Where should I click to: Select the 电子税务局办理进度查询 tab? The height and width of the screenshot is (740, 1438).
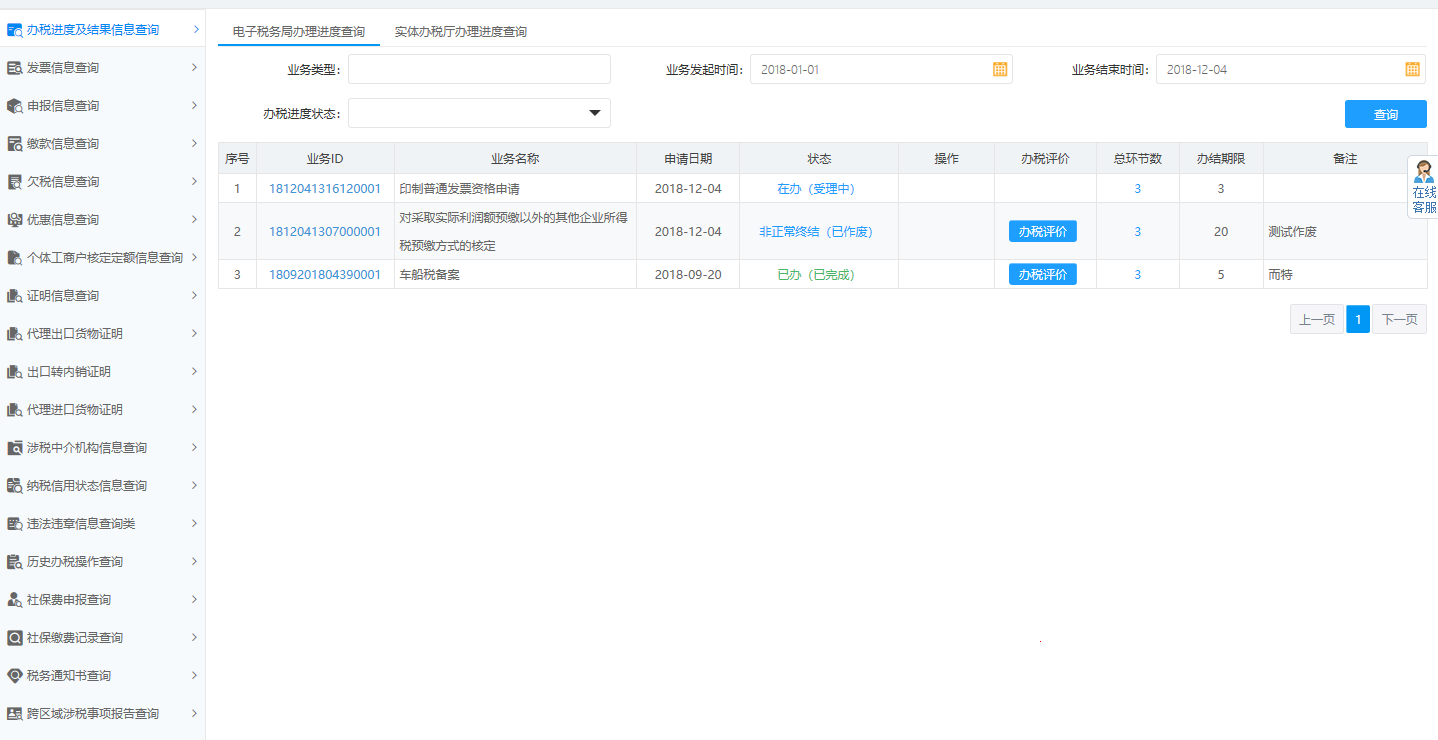pos(298,32)
